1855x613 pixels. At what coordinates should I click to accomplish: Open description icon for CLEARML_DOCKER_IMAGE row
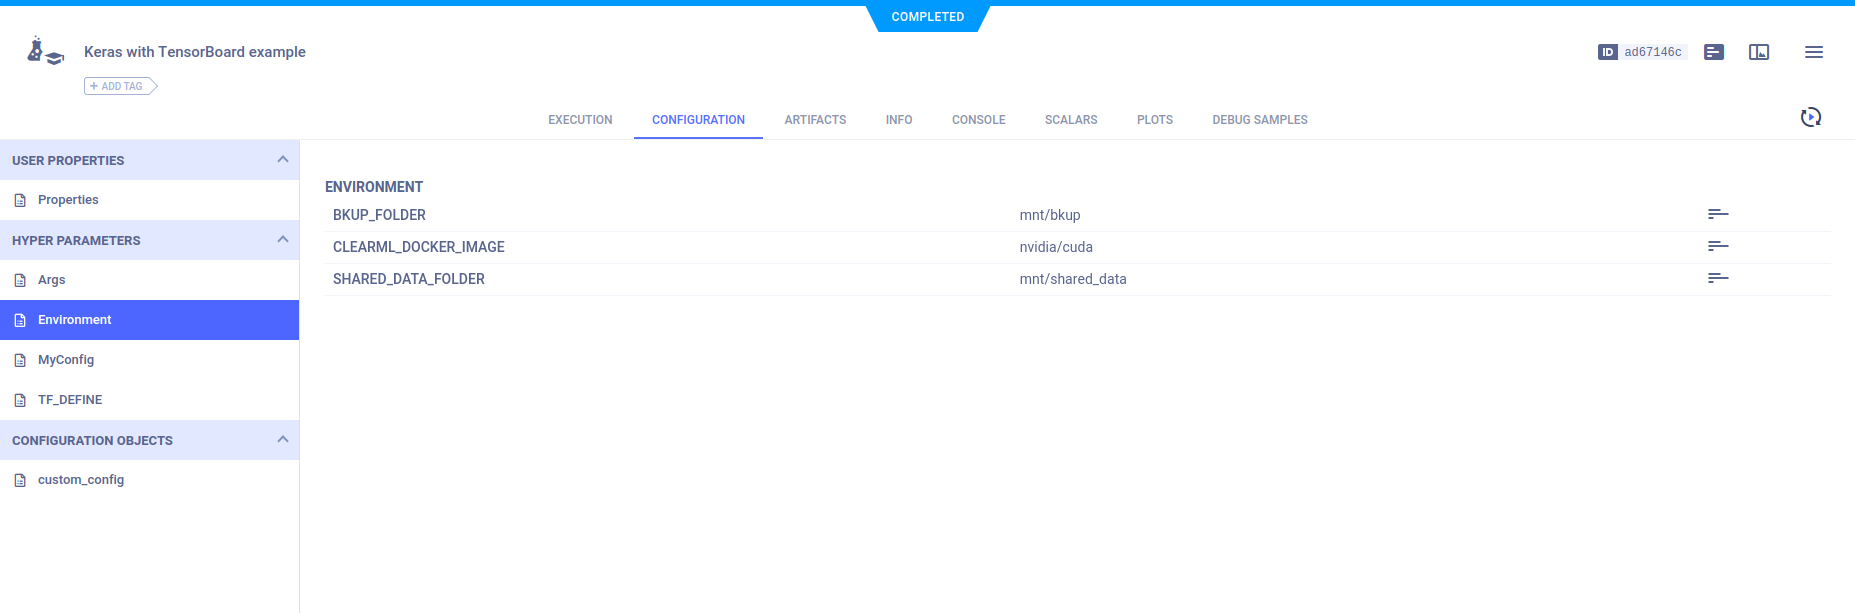pos(1717,246)
